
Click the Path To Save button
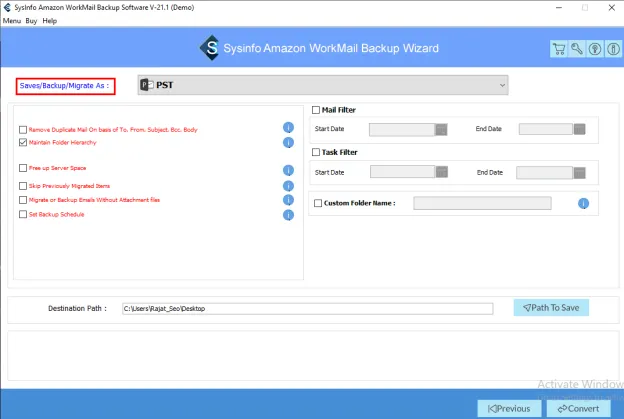[x=551, y=308]
